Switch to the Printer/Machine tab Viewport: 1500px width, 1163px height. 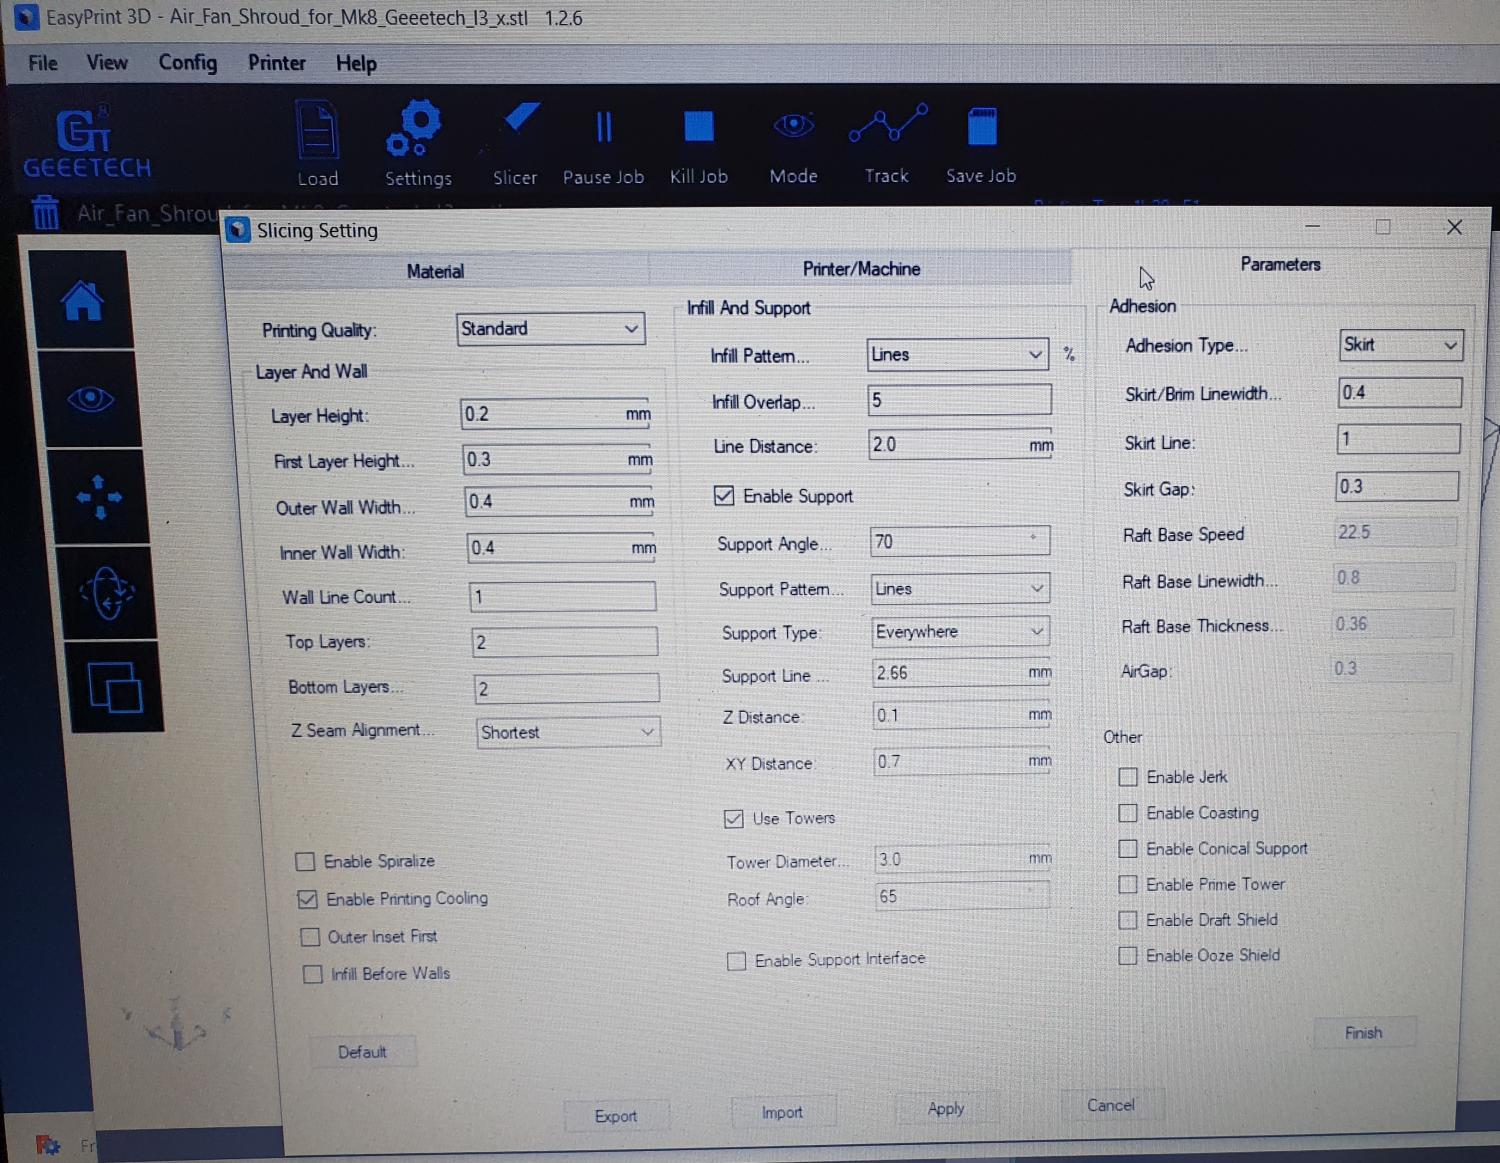point(861,269)
